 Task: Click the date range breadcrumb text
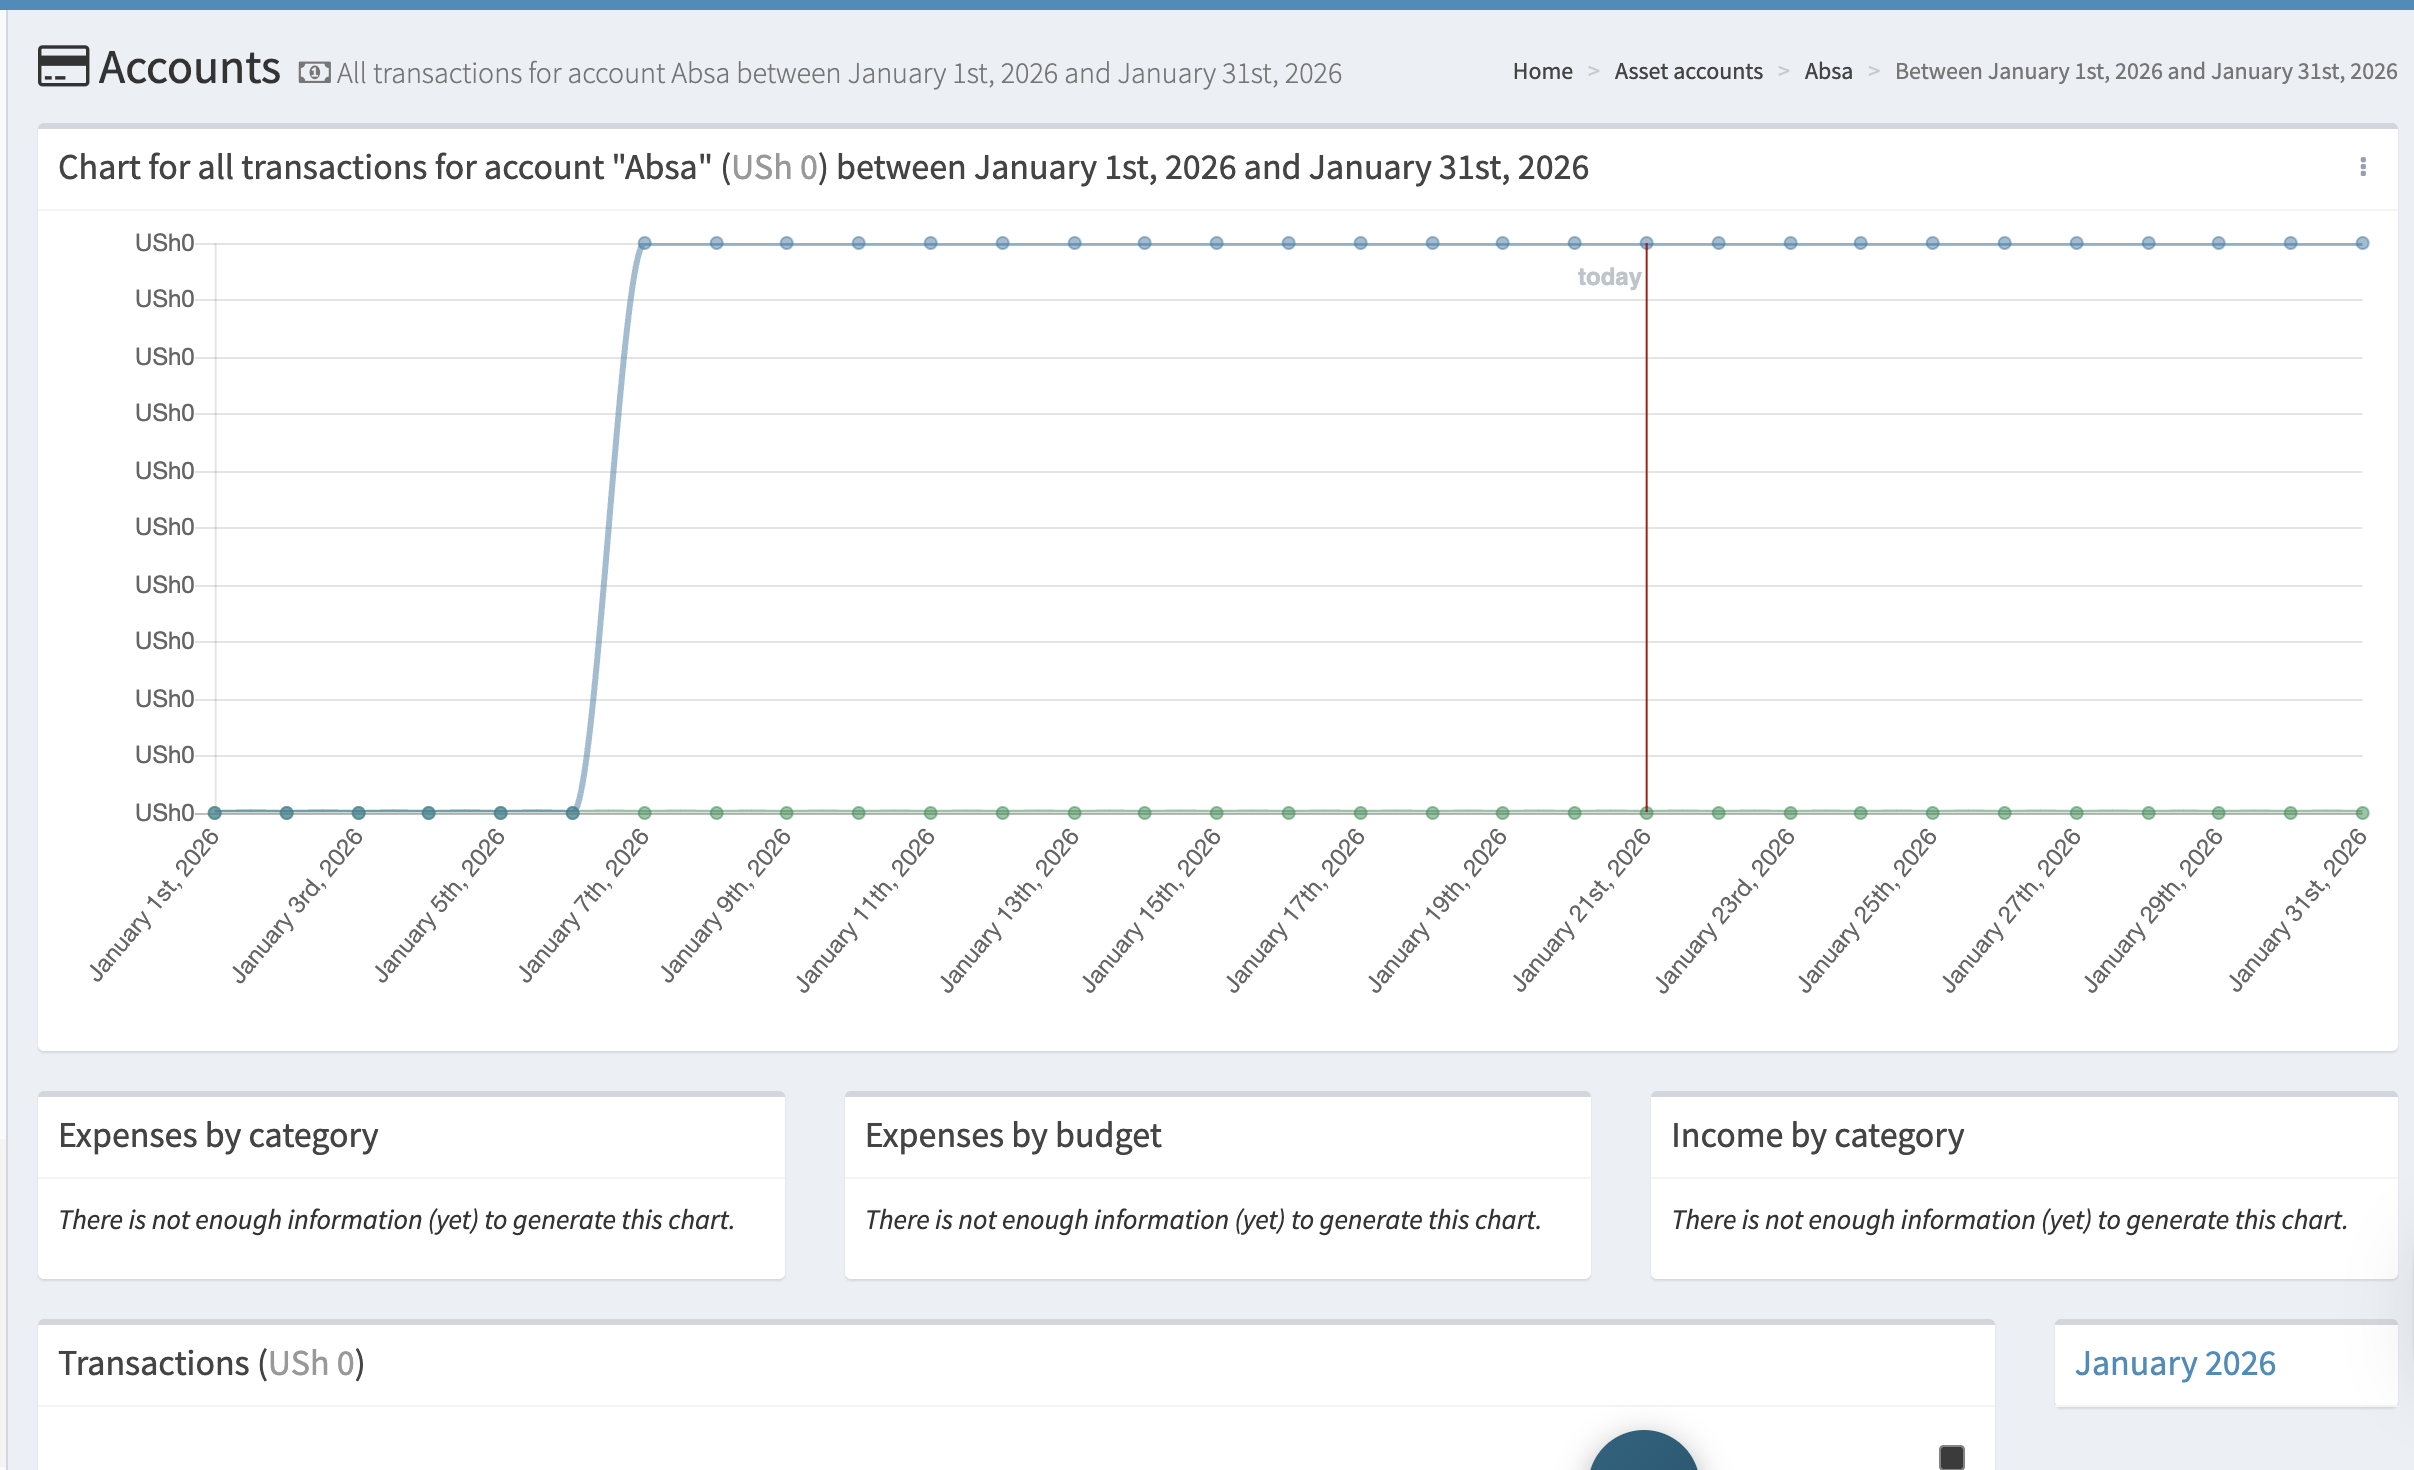coord(2145,72)
